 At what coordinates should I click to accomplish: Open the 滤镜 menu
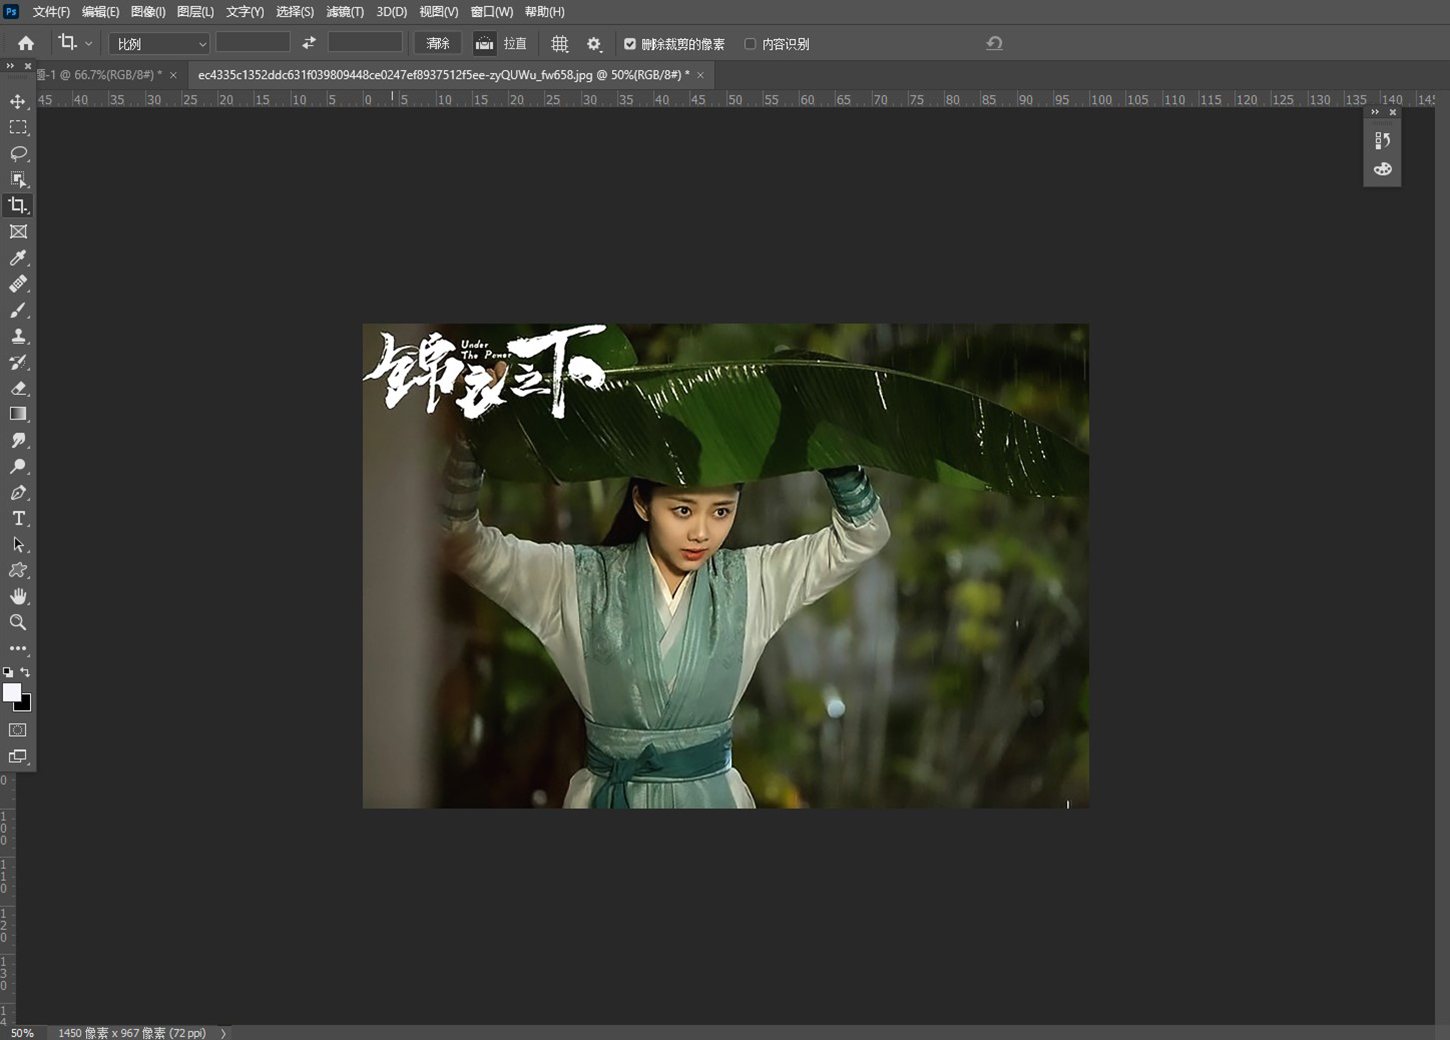tap(345, 11)
